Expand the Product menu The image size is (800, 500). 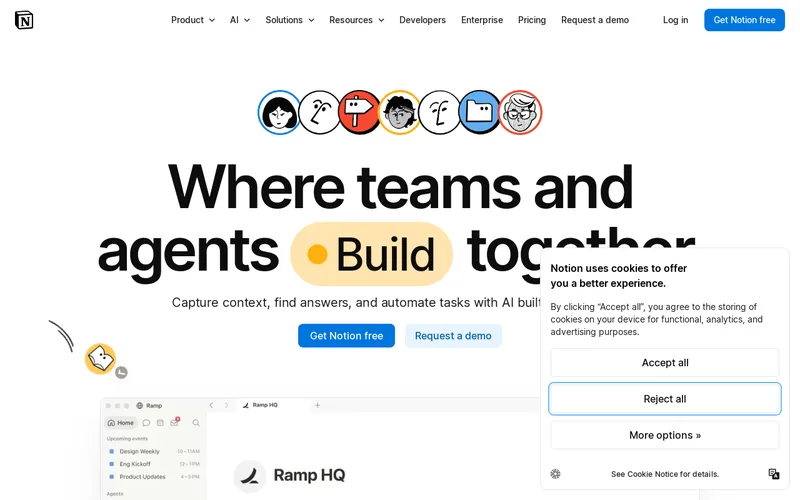[193, 20]
